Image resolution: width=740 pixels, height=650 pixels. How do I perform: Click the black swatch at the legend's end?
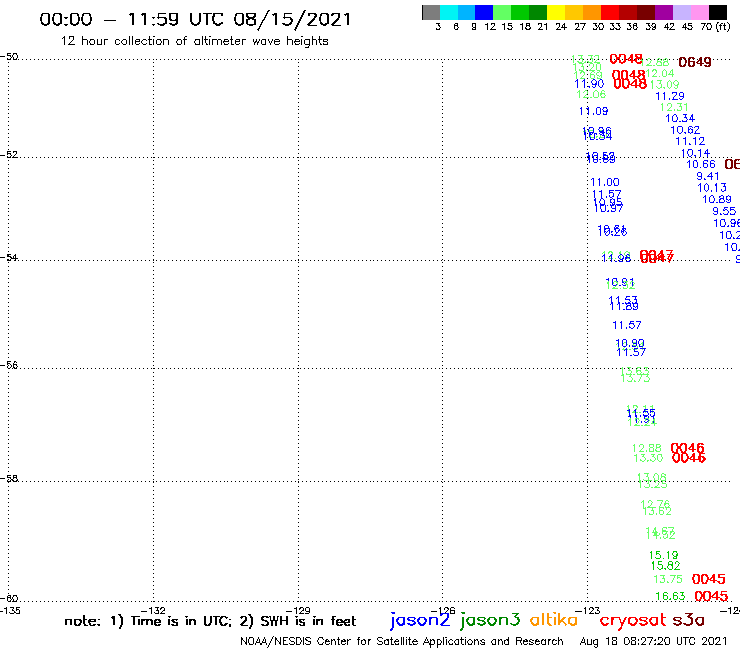pyautogui.click(x=717, y=12)
